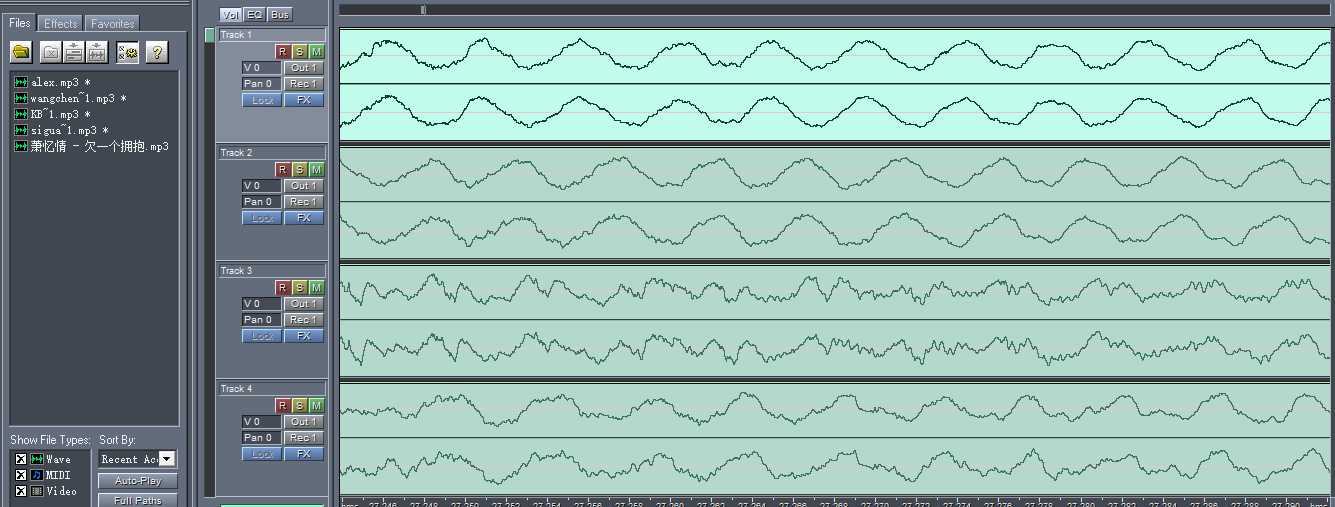The image size is (1335, 507).
Task: Click the Full Paths button
Action: click(138, 500)
